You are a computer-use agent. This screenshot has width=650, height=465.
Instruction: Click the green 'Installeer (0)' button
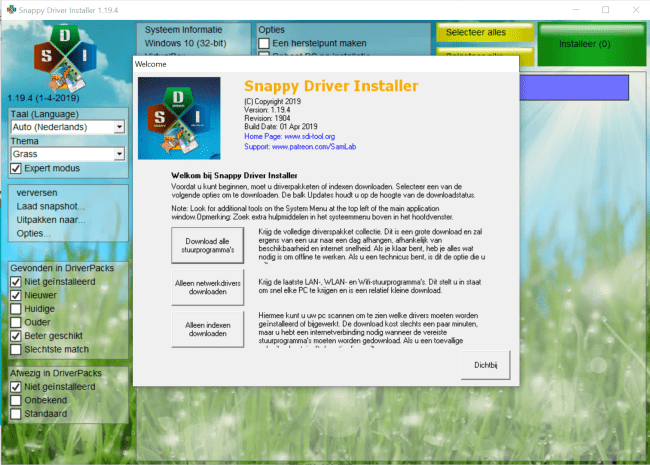(x=592, y=44)
